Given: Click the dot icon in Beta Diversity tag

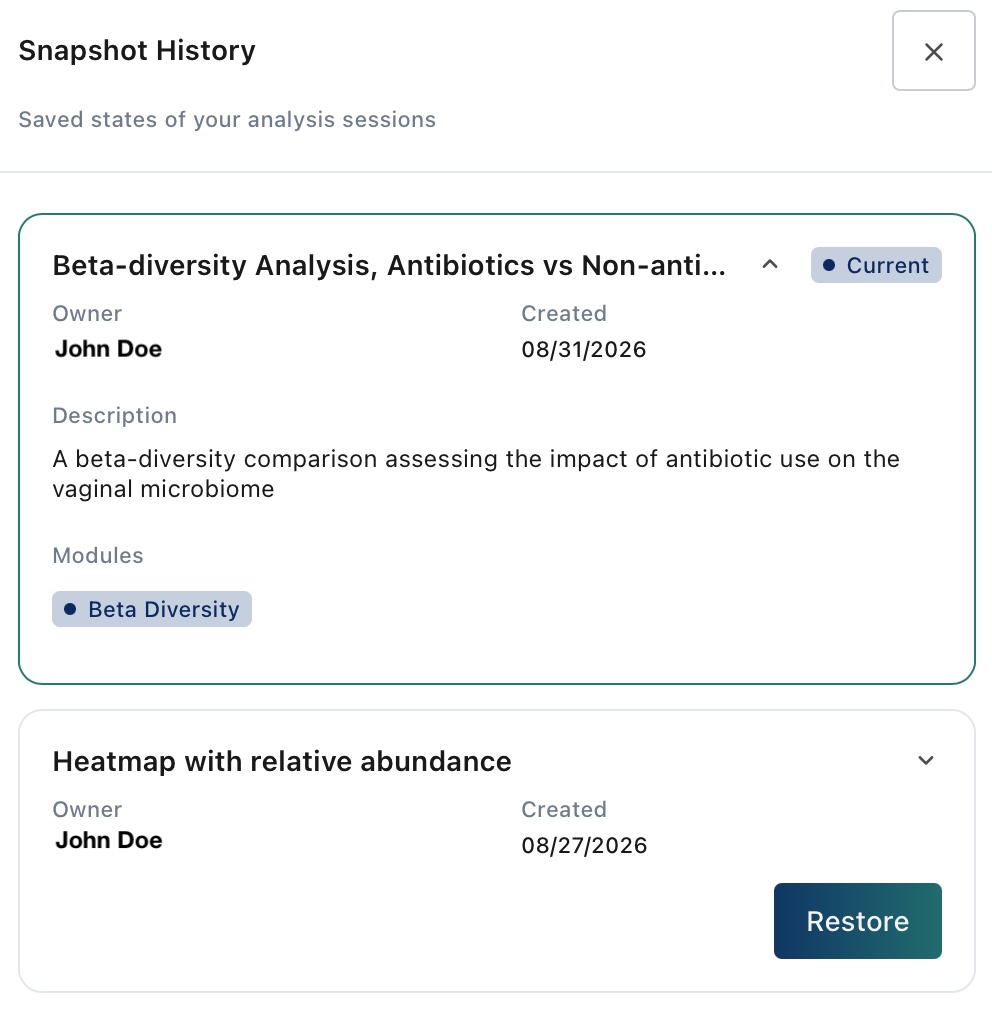Looking at the screenshot, I should 70,609.
